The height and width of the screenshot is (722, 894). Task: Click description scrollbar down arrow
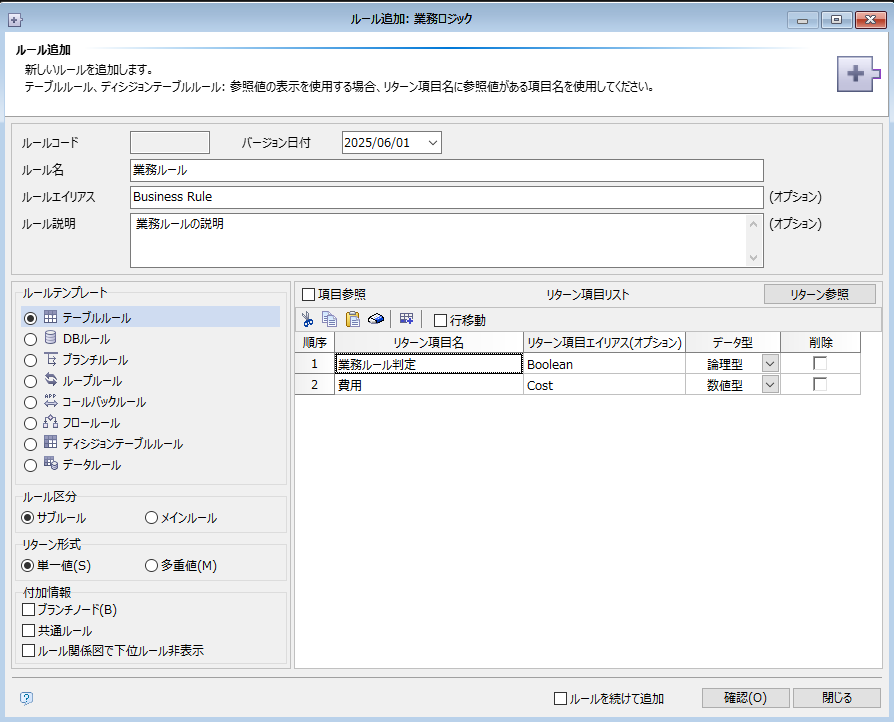753,258
